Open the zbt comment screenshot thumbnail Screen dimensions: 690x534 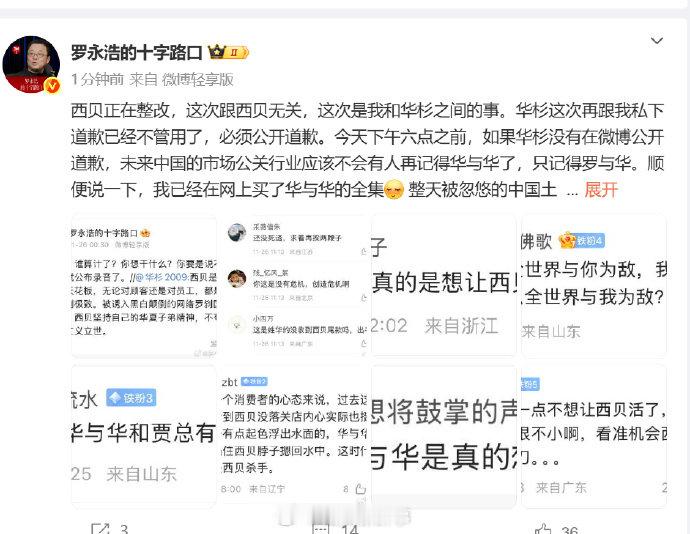pyautogui.click(x=294, y=436)
